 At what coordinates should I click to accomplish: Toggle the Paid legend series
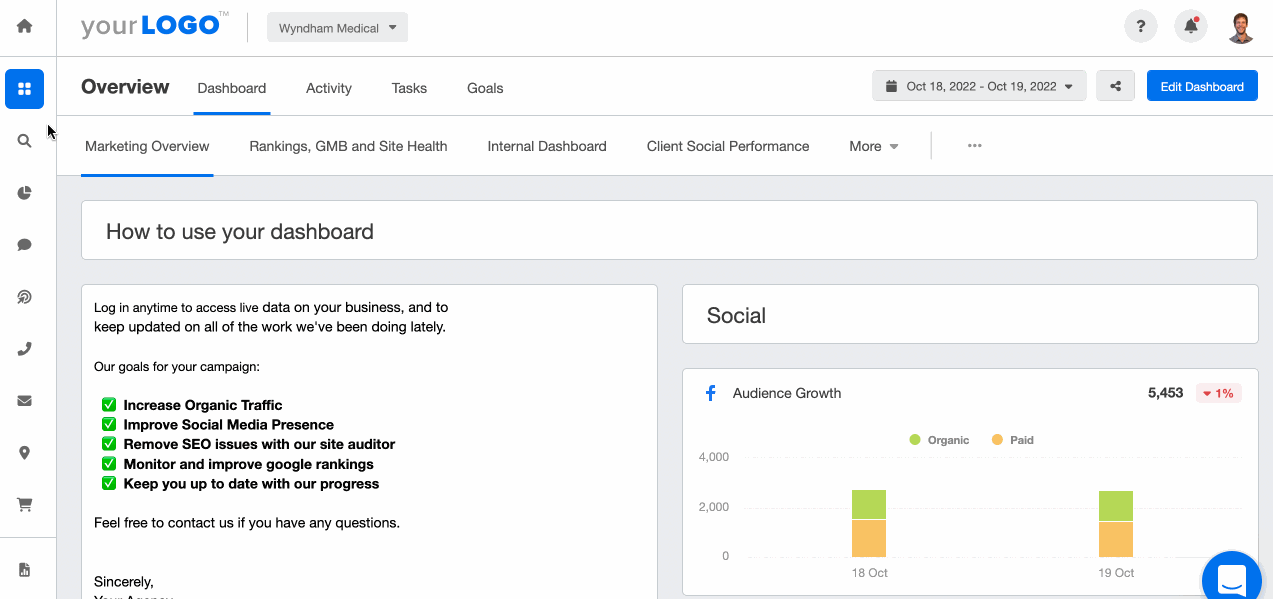(x=1012, y=440)
